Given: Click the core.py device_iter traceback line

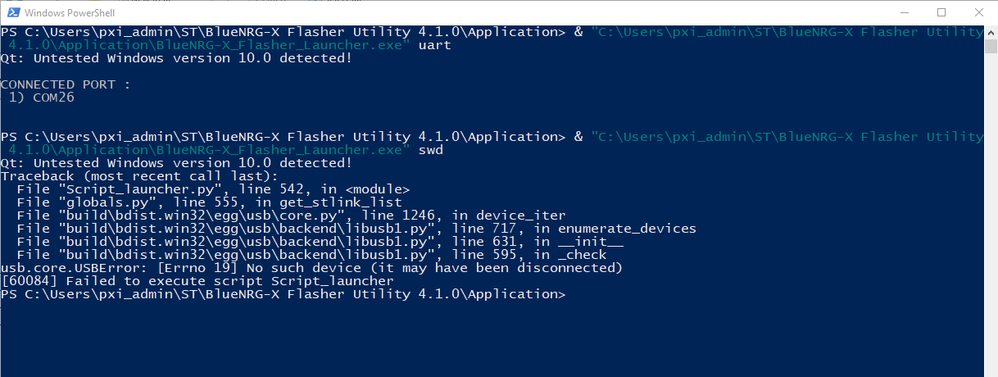Looking at the screenshot, I should [x=292, y=215].
